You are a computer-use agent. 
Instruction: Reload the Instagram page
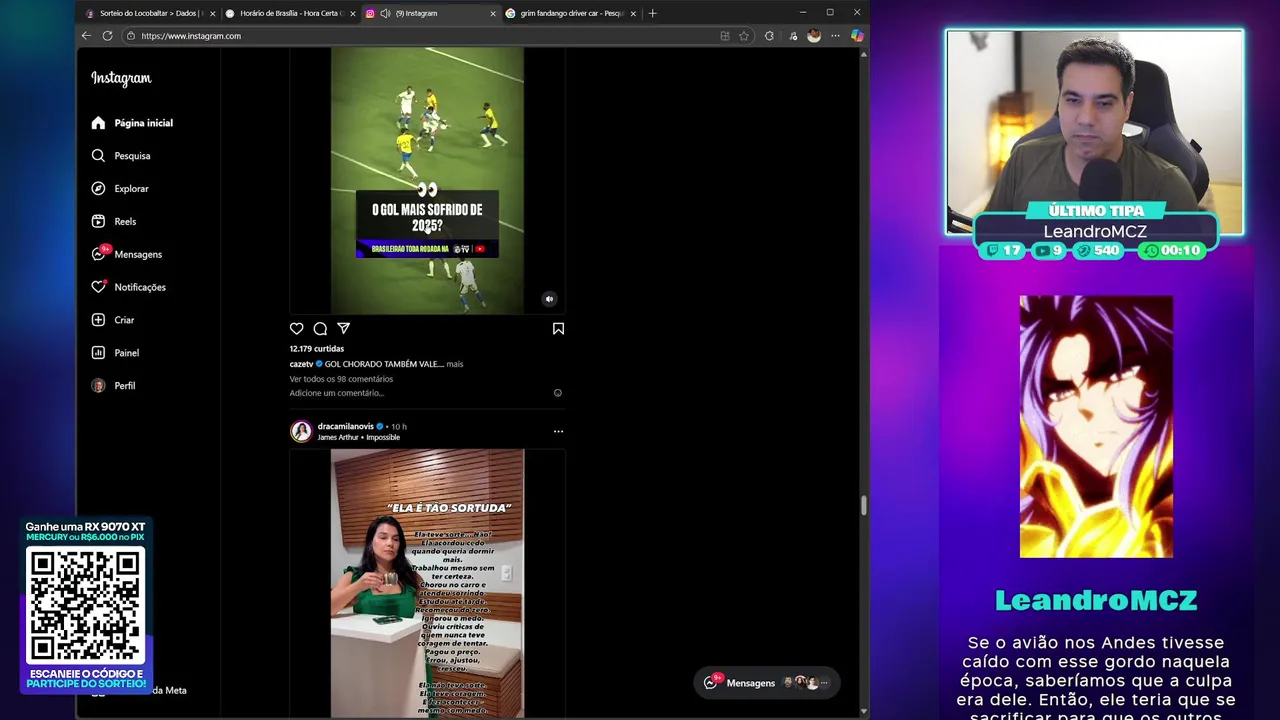pyautogui.click(x=107, y=36)
